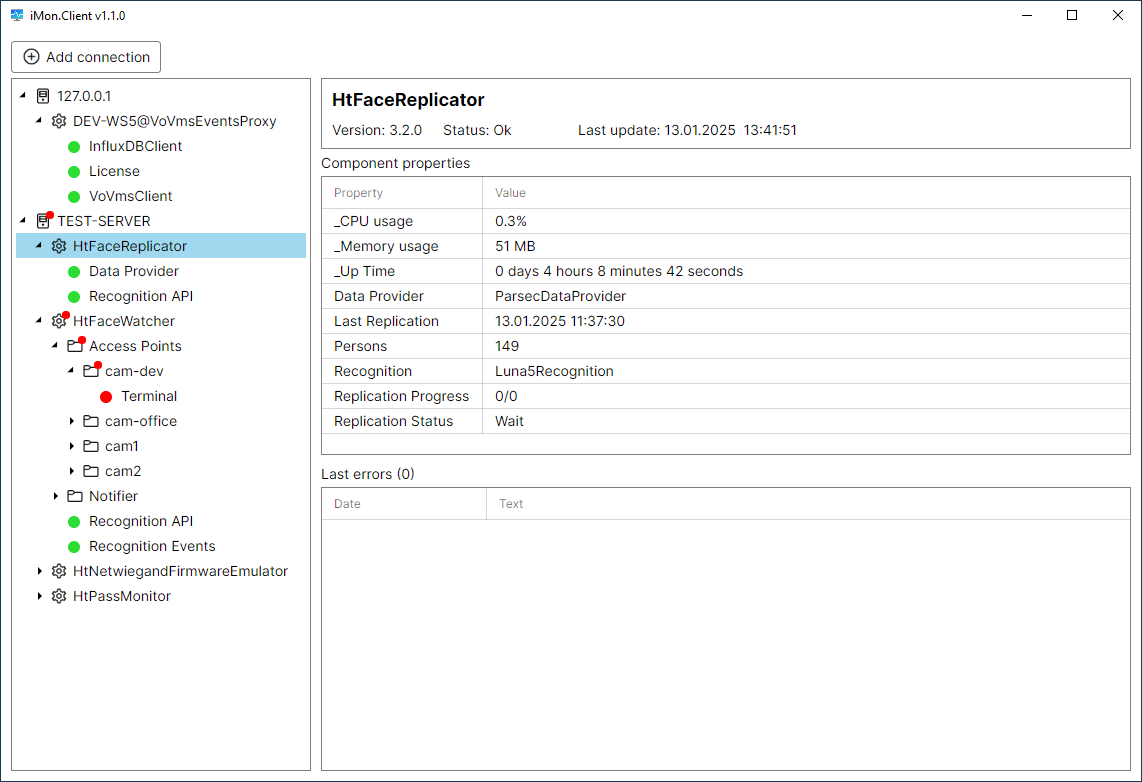This screenshot has height=782, width=1142.
Task: Select the VoVmsClient component
Action: pyautogui.click(x=130, y=196)
